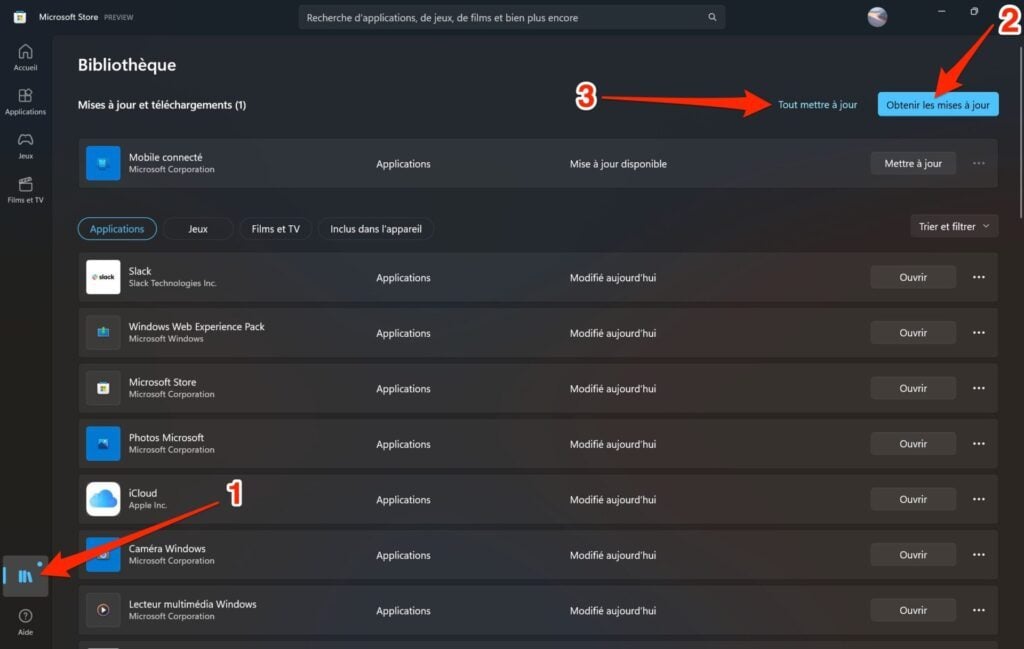Click the Tout mettre à jour link
Viewport: 1024px width, 649px height.
point(817,104)
